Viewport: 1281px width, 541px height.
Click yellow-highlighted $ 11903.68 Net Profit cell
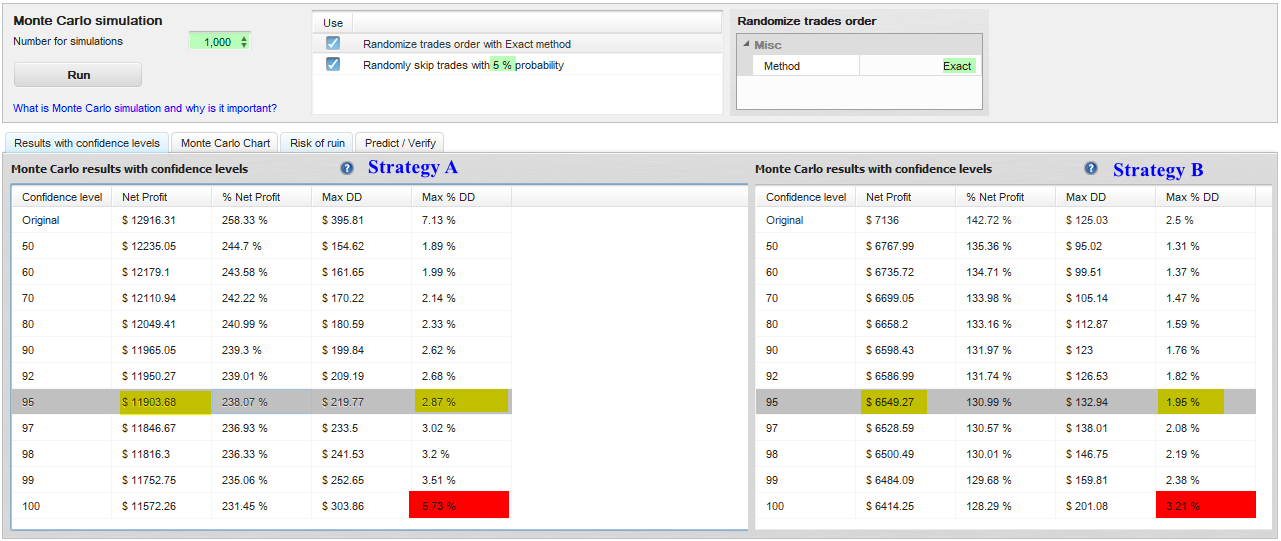tap(160, 402)
